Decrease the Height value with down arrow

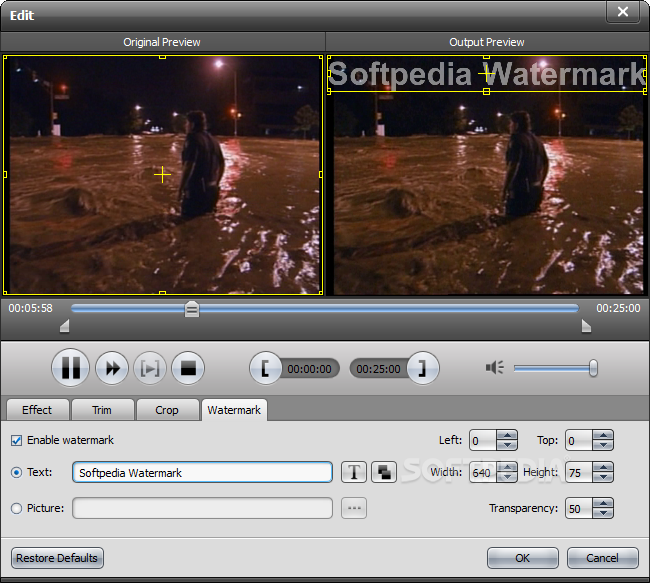[x=603, y=477]
